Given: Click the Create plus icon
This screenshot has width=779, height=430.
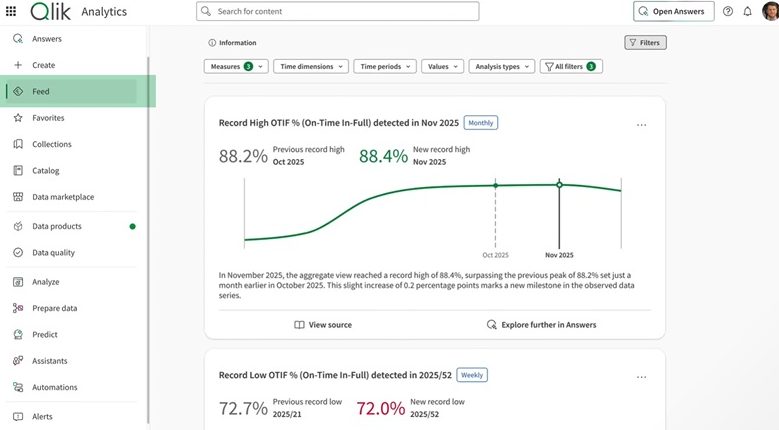Looking at the screenshot, I should (x=18, y=65).
